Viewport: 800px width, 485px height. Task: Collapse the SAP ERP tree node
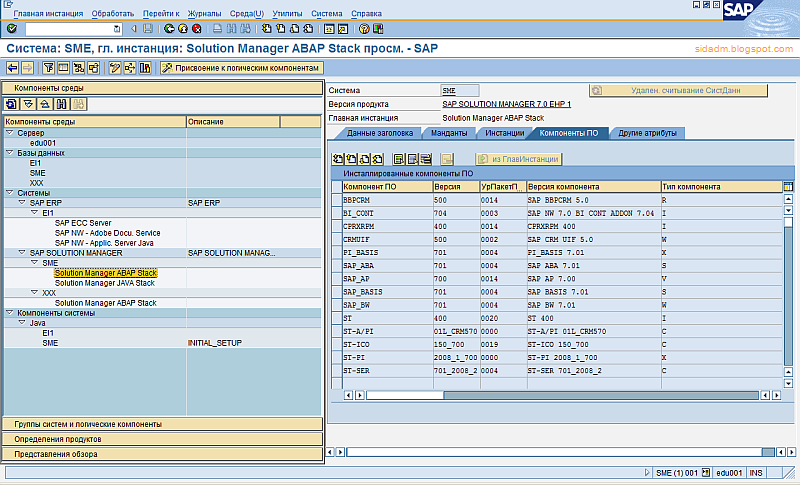point(22,202)
